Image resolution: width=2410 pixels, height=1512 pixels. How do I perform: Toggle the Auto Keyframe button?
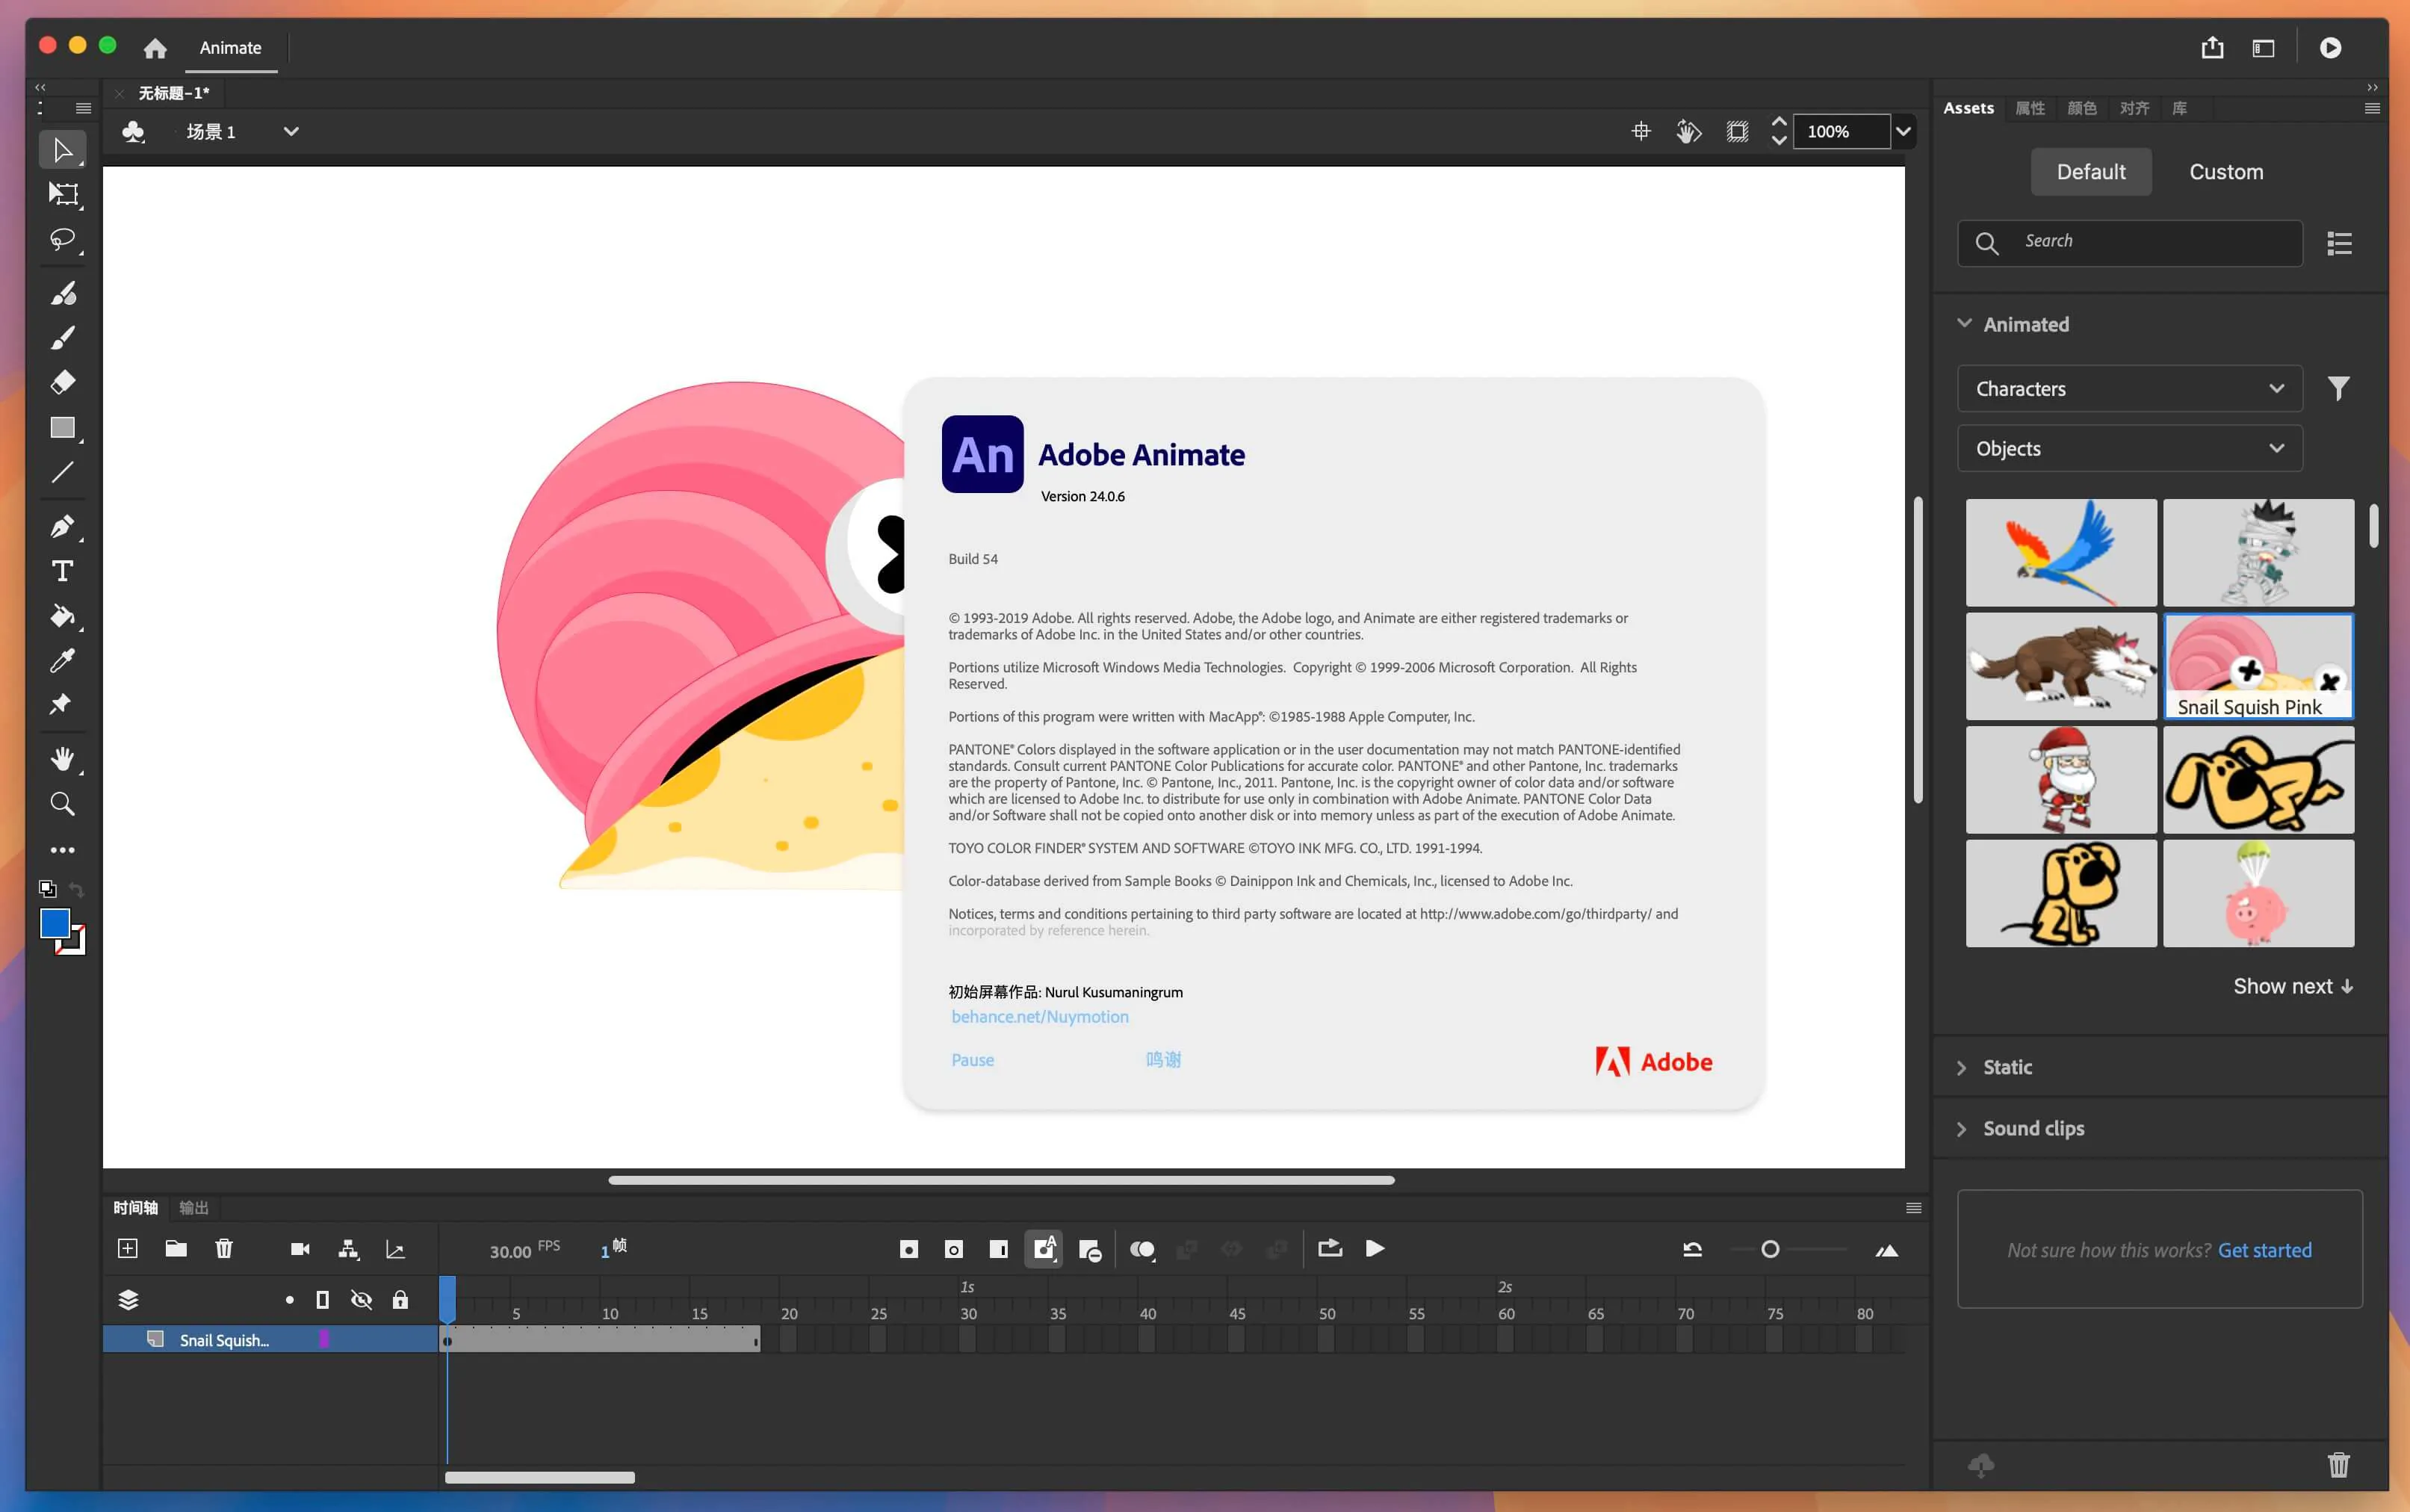pos(1043,1249)
